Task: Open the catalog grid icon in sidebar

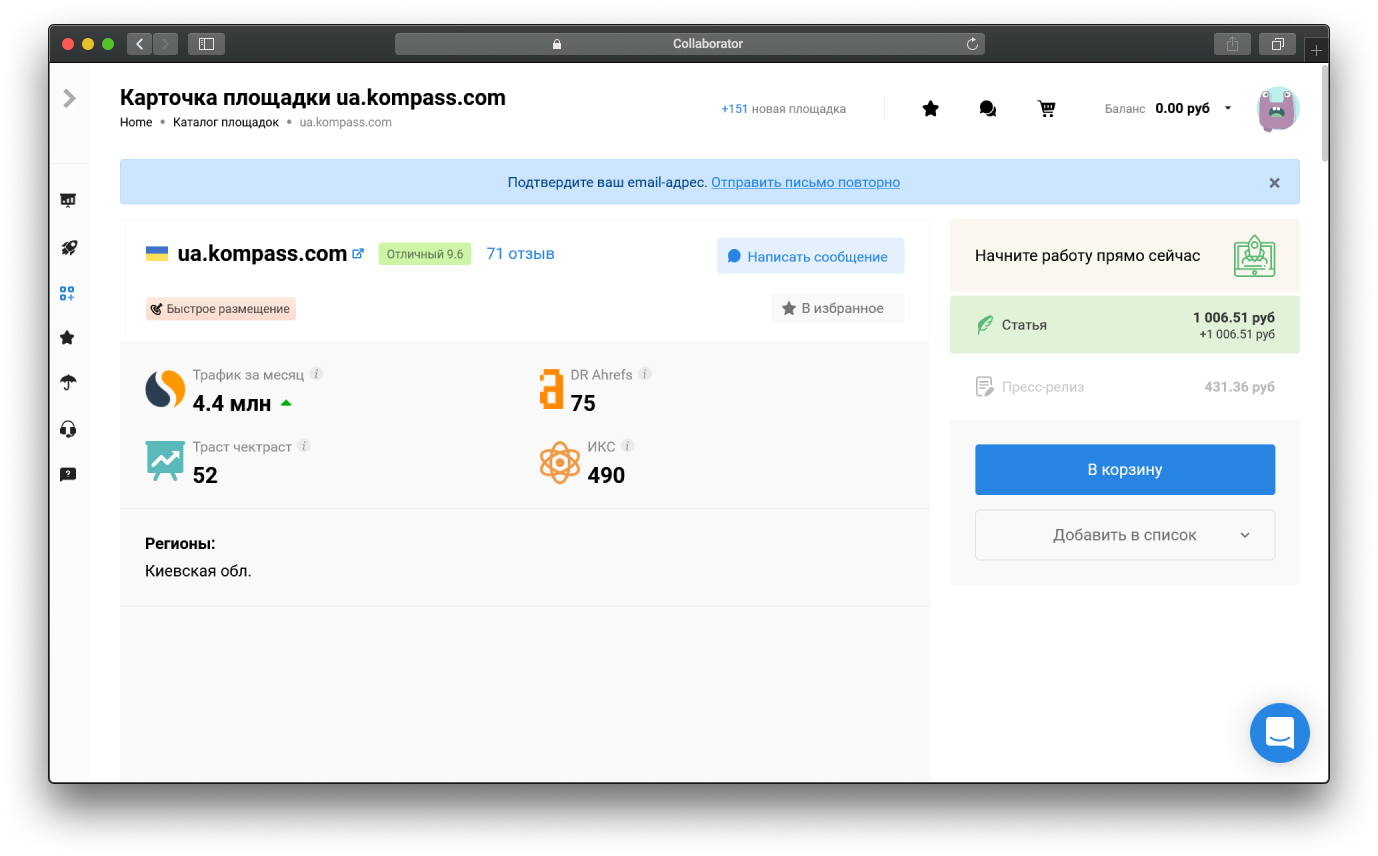Action: pyautogui.click(x=68, y=293)
